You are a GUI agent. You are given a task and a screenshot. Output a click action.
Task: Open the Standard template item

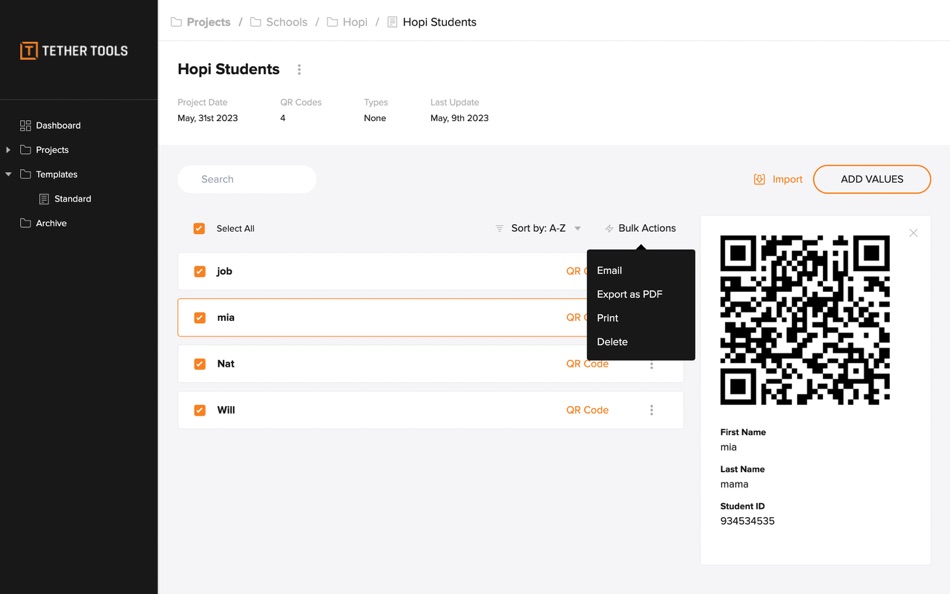pos(73,199)
